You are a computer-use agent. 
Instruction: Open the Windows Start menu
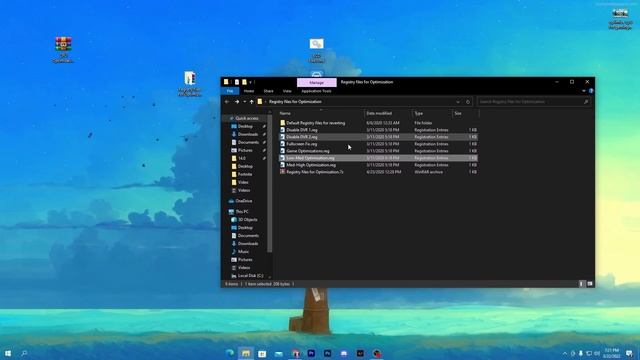(x=8, y=353)
